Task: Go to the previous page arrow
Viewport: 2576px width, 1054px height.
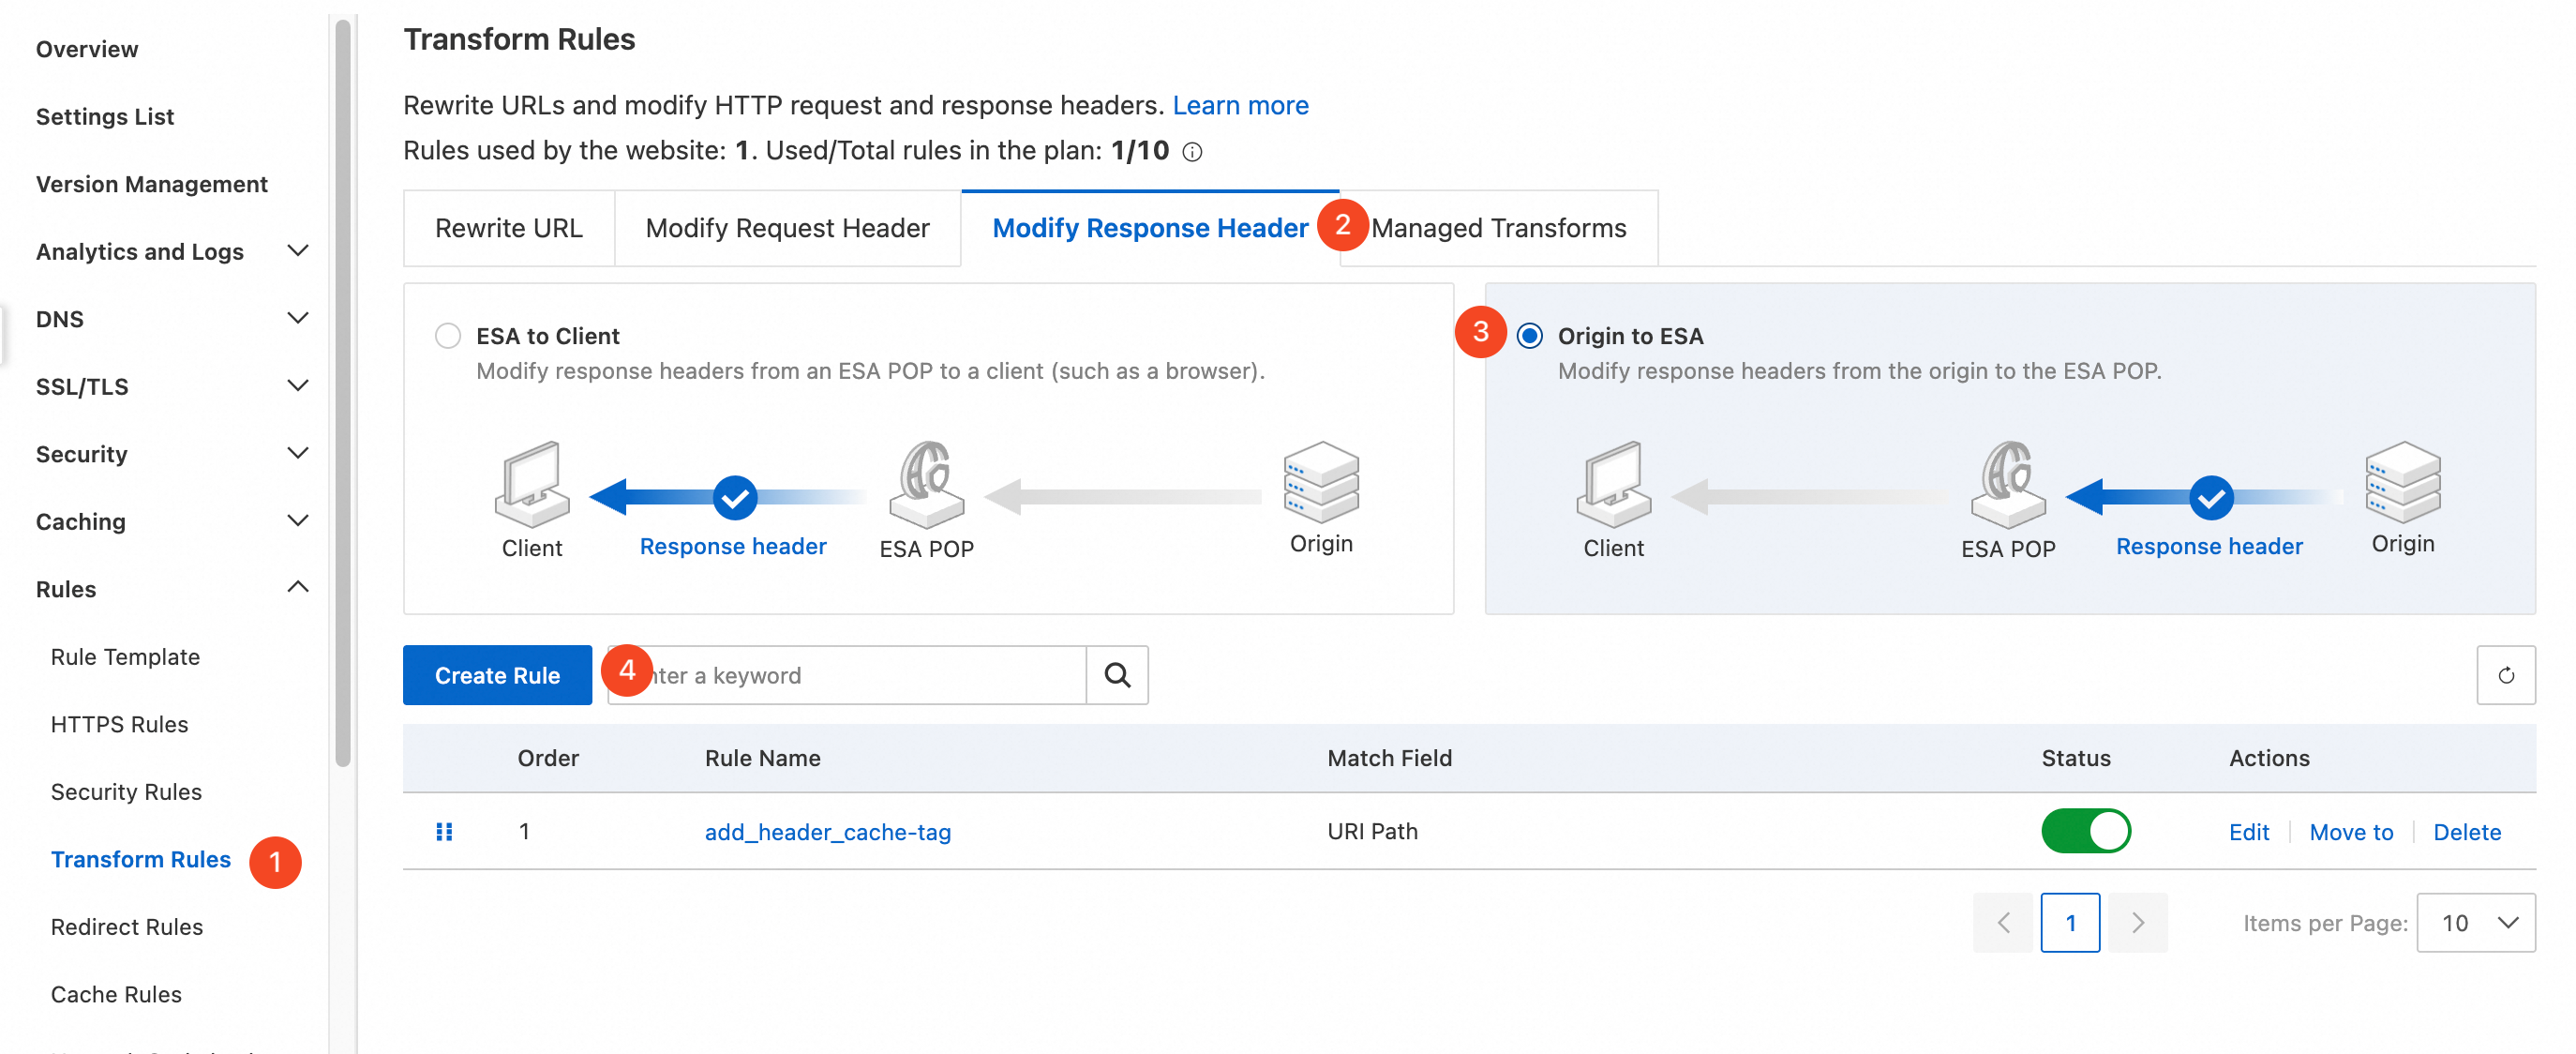Action: 2003,922
